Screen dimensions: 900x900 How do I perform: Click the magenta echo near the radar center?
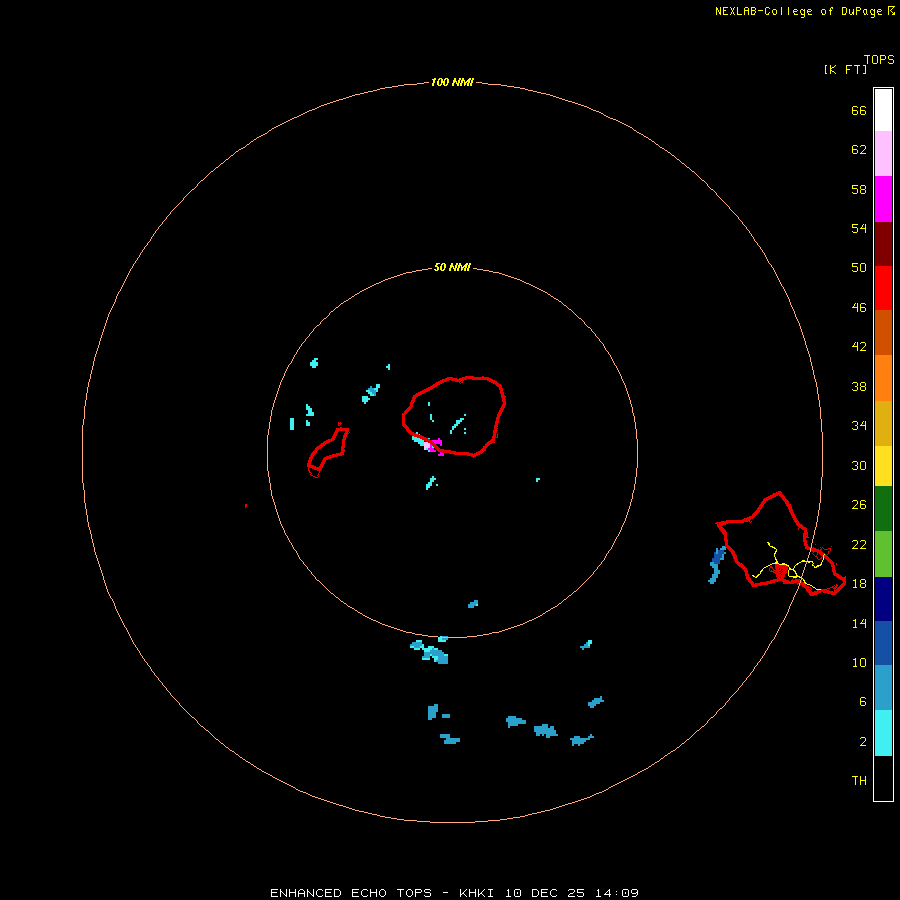[x=436, y=446]
